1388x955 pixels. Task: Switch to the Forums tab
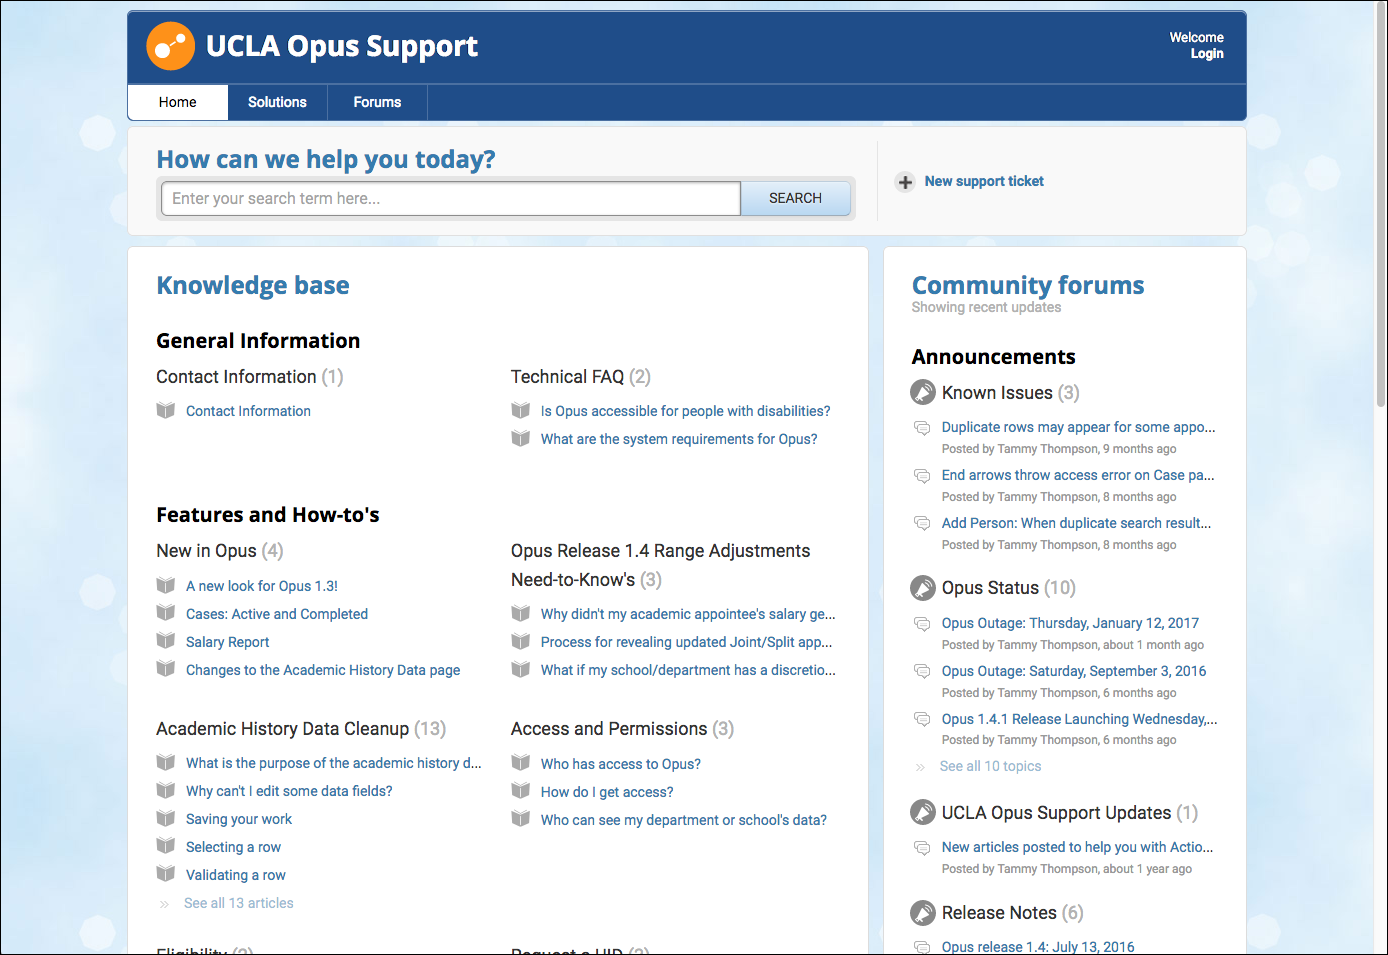(377, 102)
